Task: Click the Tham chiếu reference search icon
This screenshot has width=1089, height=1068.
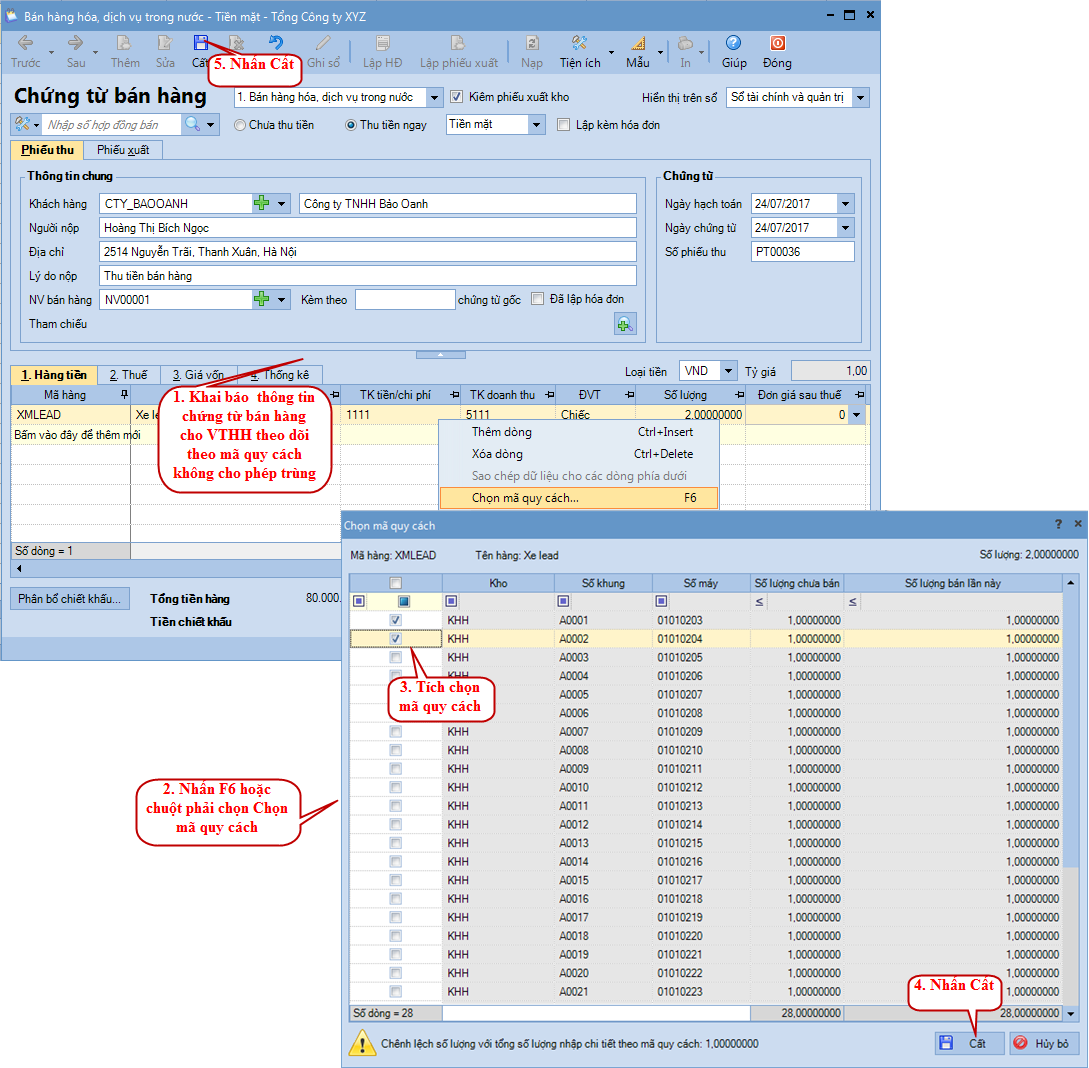Action: 625,324
